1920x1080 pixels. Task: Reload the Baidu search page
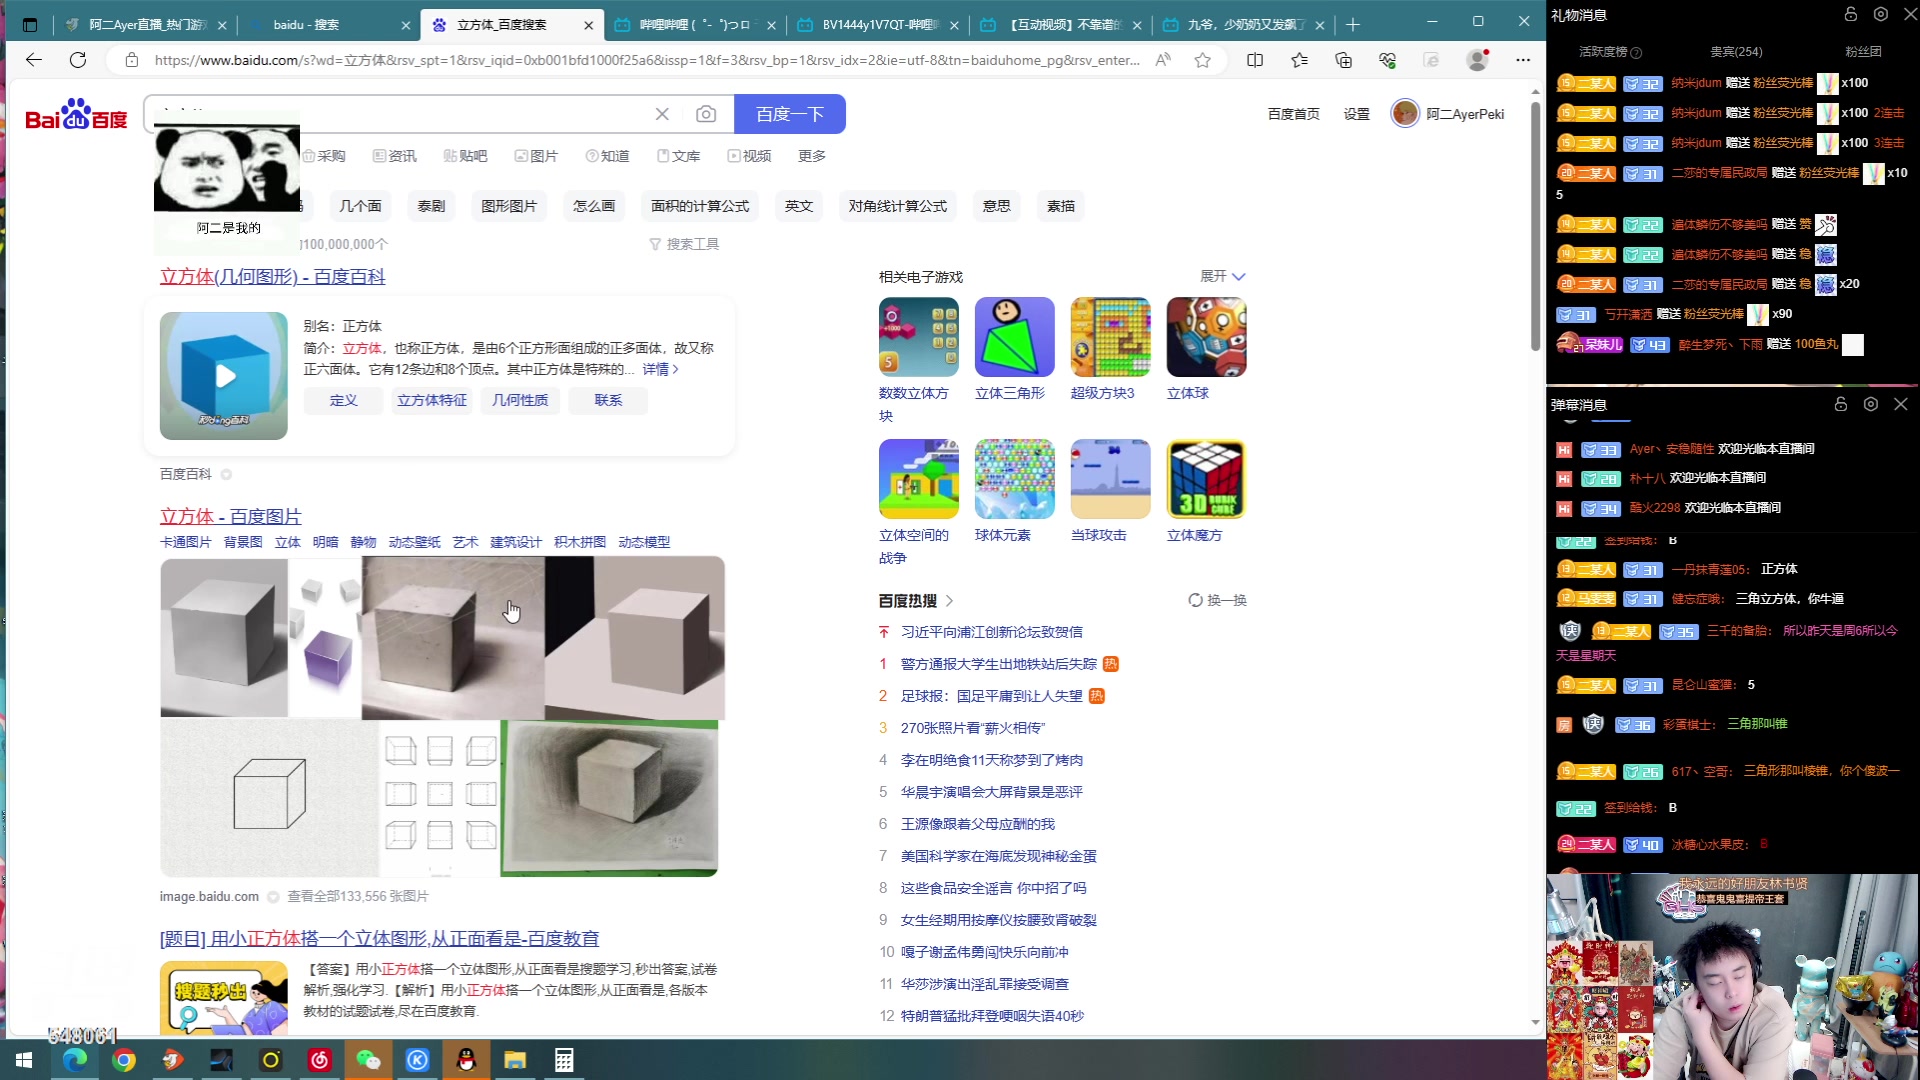pos(78,60)
